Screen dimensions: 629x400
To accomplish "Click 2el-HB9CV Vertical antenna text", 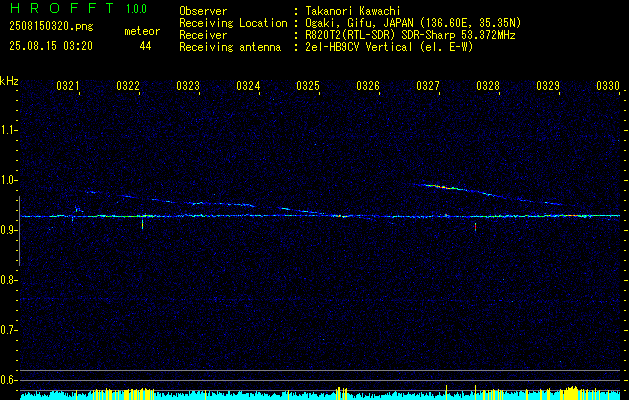I will (x=389, y=47).
